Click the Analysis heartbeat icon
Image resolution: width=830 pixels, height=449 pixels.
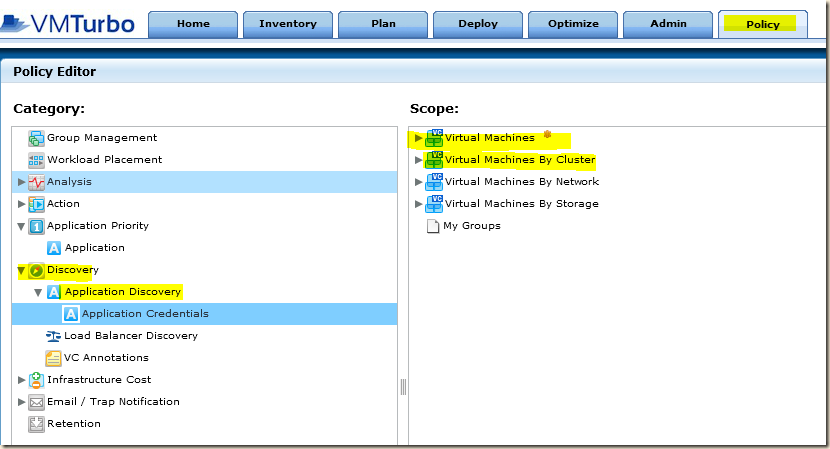[36, 182]
